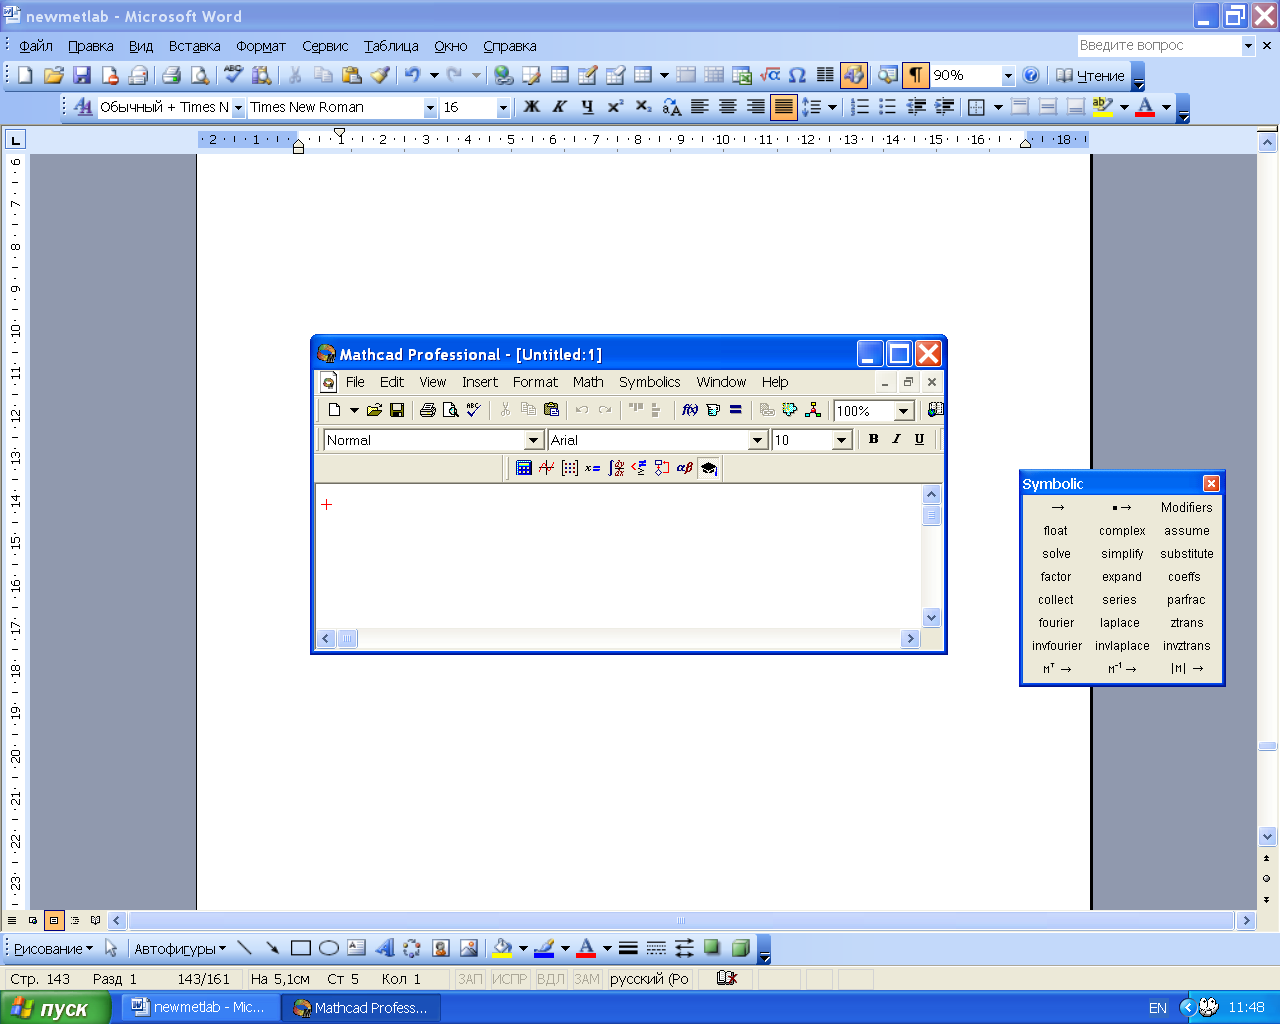Open the Graph toolbar icon in Mathcad
The height and width of the screenshot is (1024, 1280).
[546, 468]
